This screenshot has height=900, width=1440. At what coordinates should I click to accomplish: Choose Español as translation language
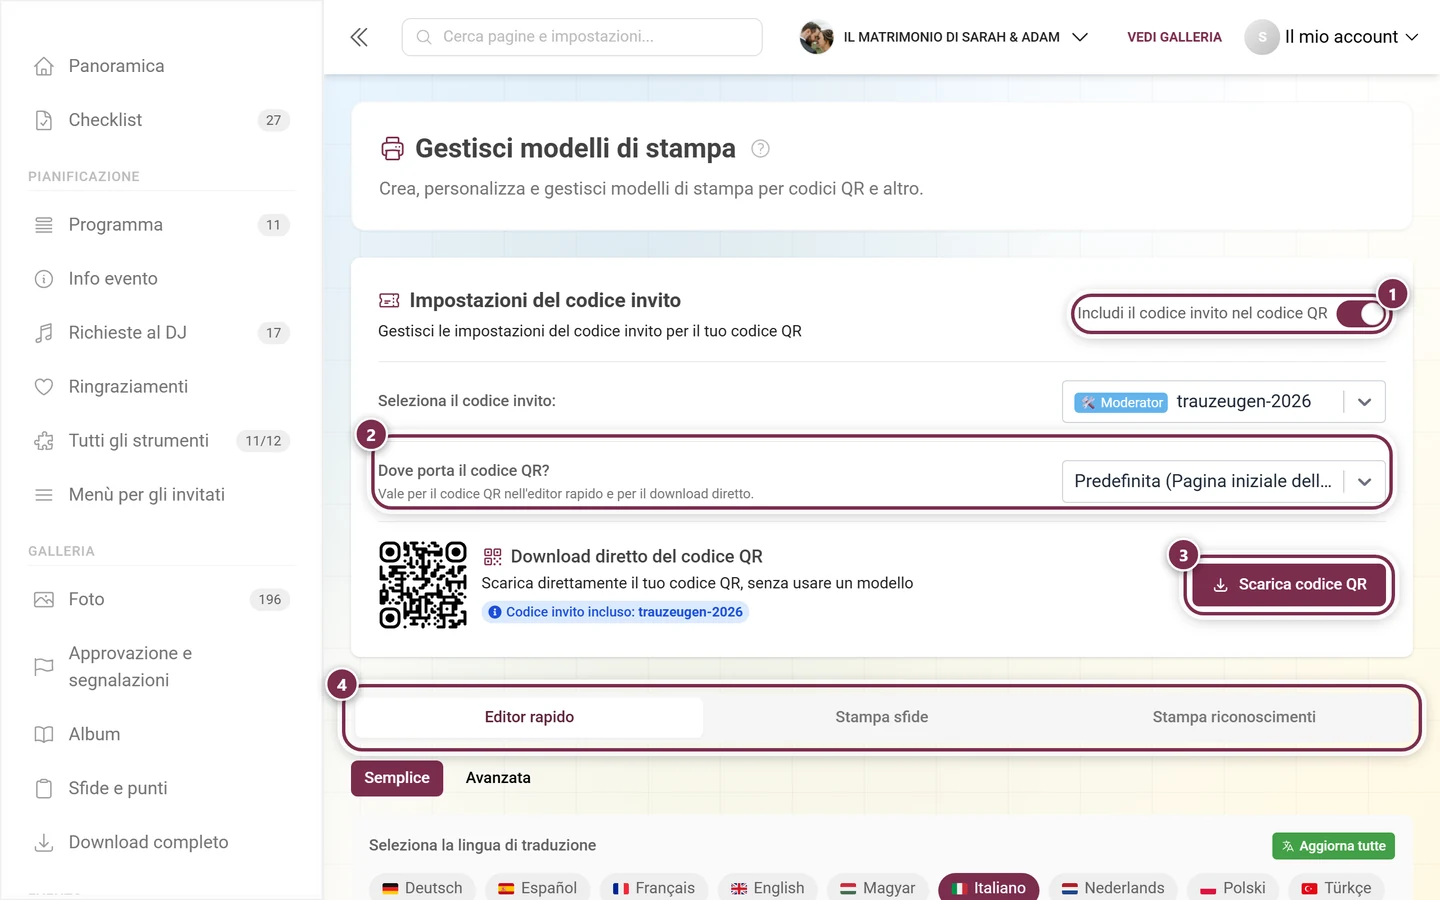pos(538,888)
